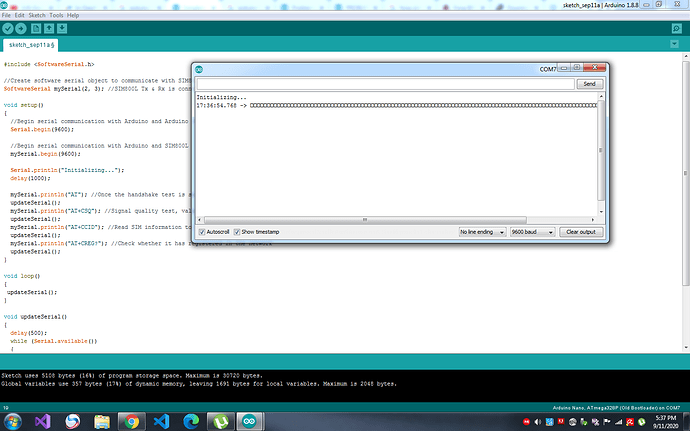Click the Clear output button
Image resolution: width=690 pixels, height=431 pixels.
pyautogui.click(x=581, y=232)
